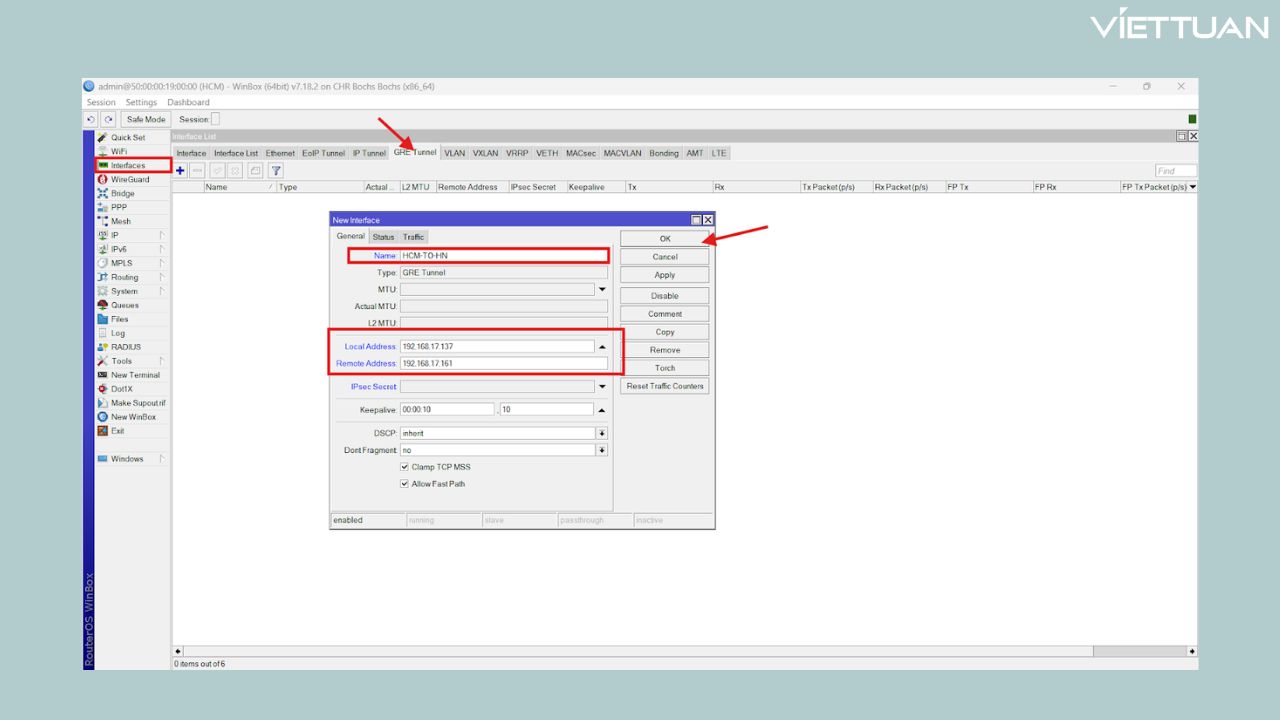Expand the IPsec Secret field arrow
Viewport: 1280px width, 720px height.
[602, 387]
